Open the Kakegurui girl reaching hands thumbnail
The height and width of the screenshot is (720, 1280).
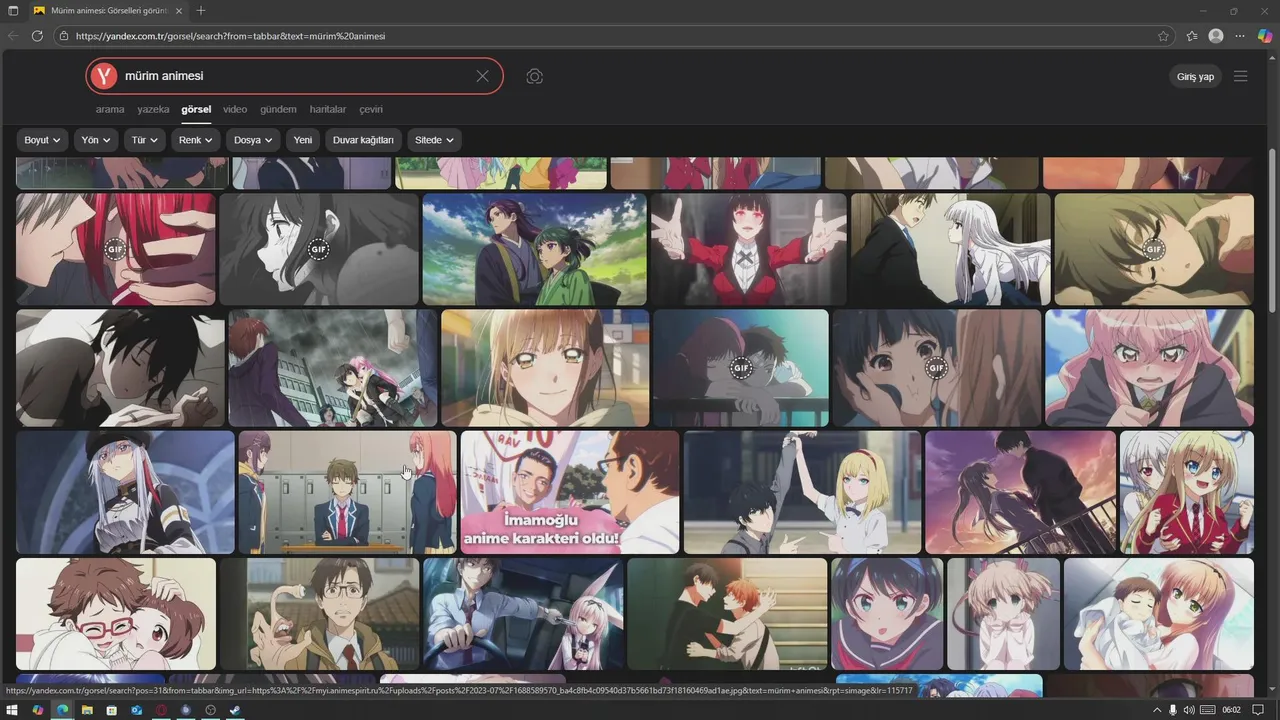pos(748,249)
